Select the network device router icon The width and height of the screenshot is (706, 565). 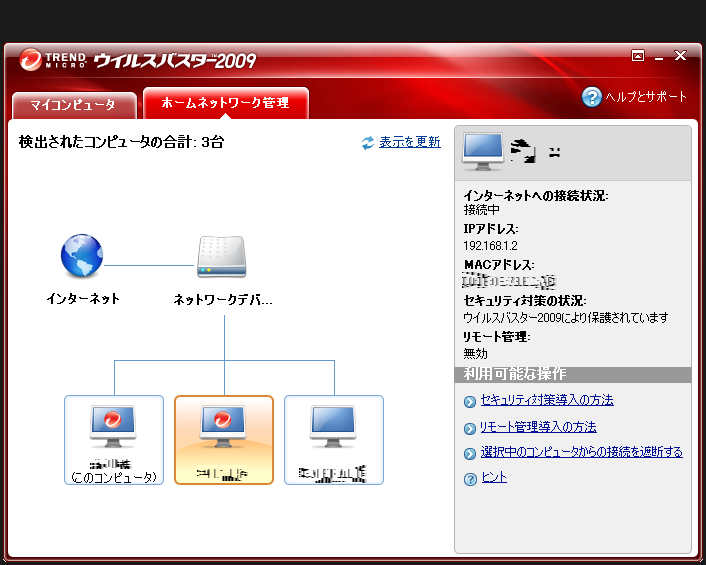pyautogui.click(x=222, y=257)
